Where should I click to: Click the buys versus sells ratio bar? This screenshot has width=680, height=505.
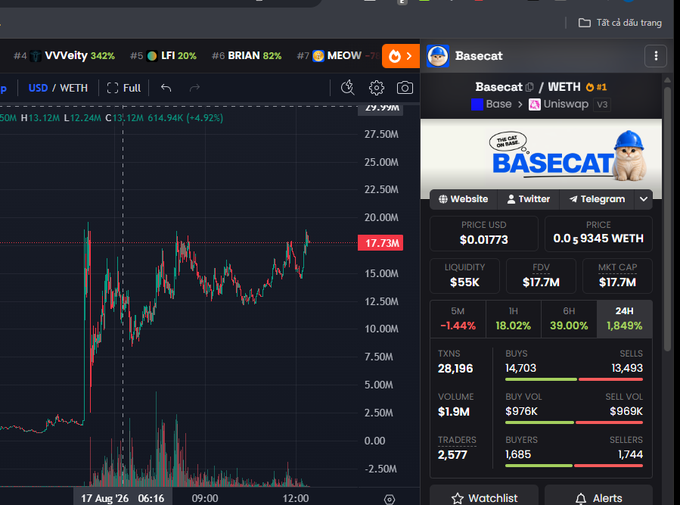coord(574,380)
